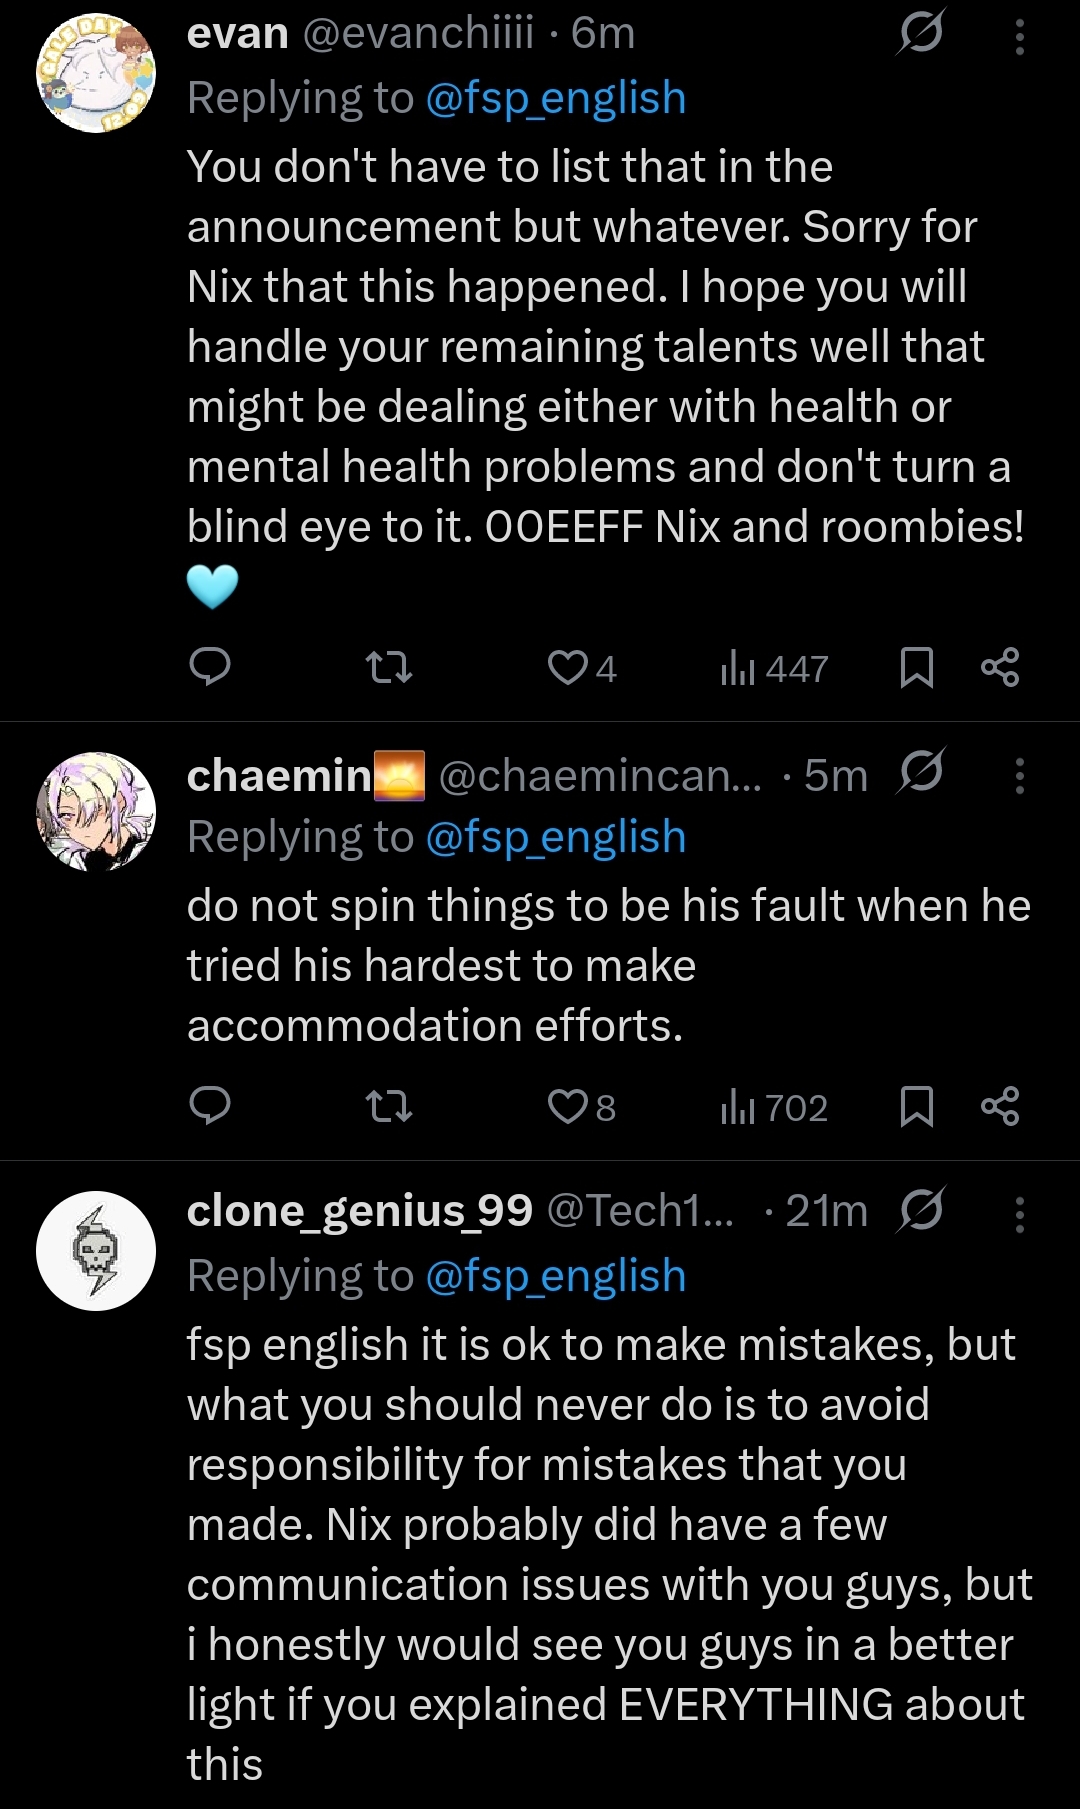Open clone_genius_99's skull avatar

point(96,1250)
